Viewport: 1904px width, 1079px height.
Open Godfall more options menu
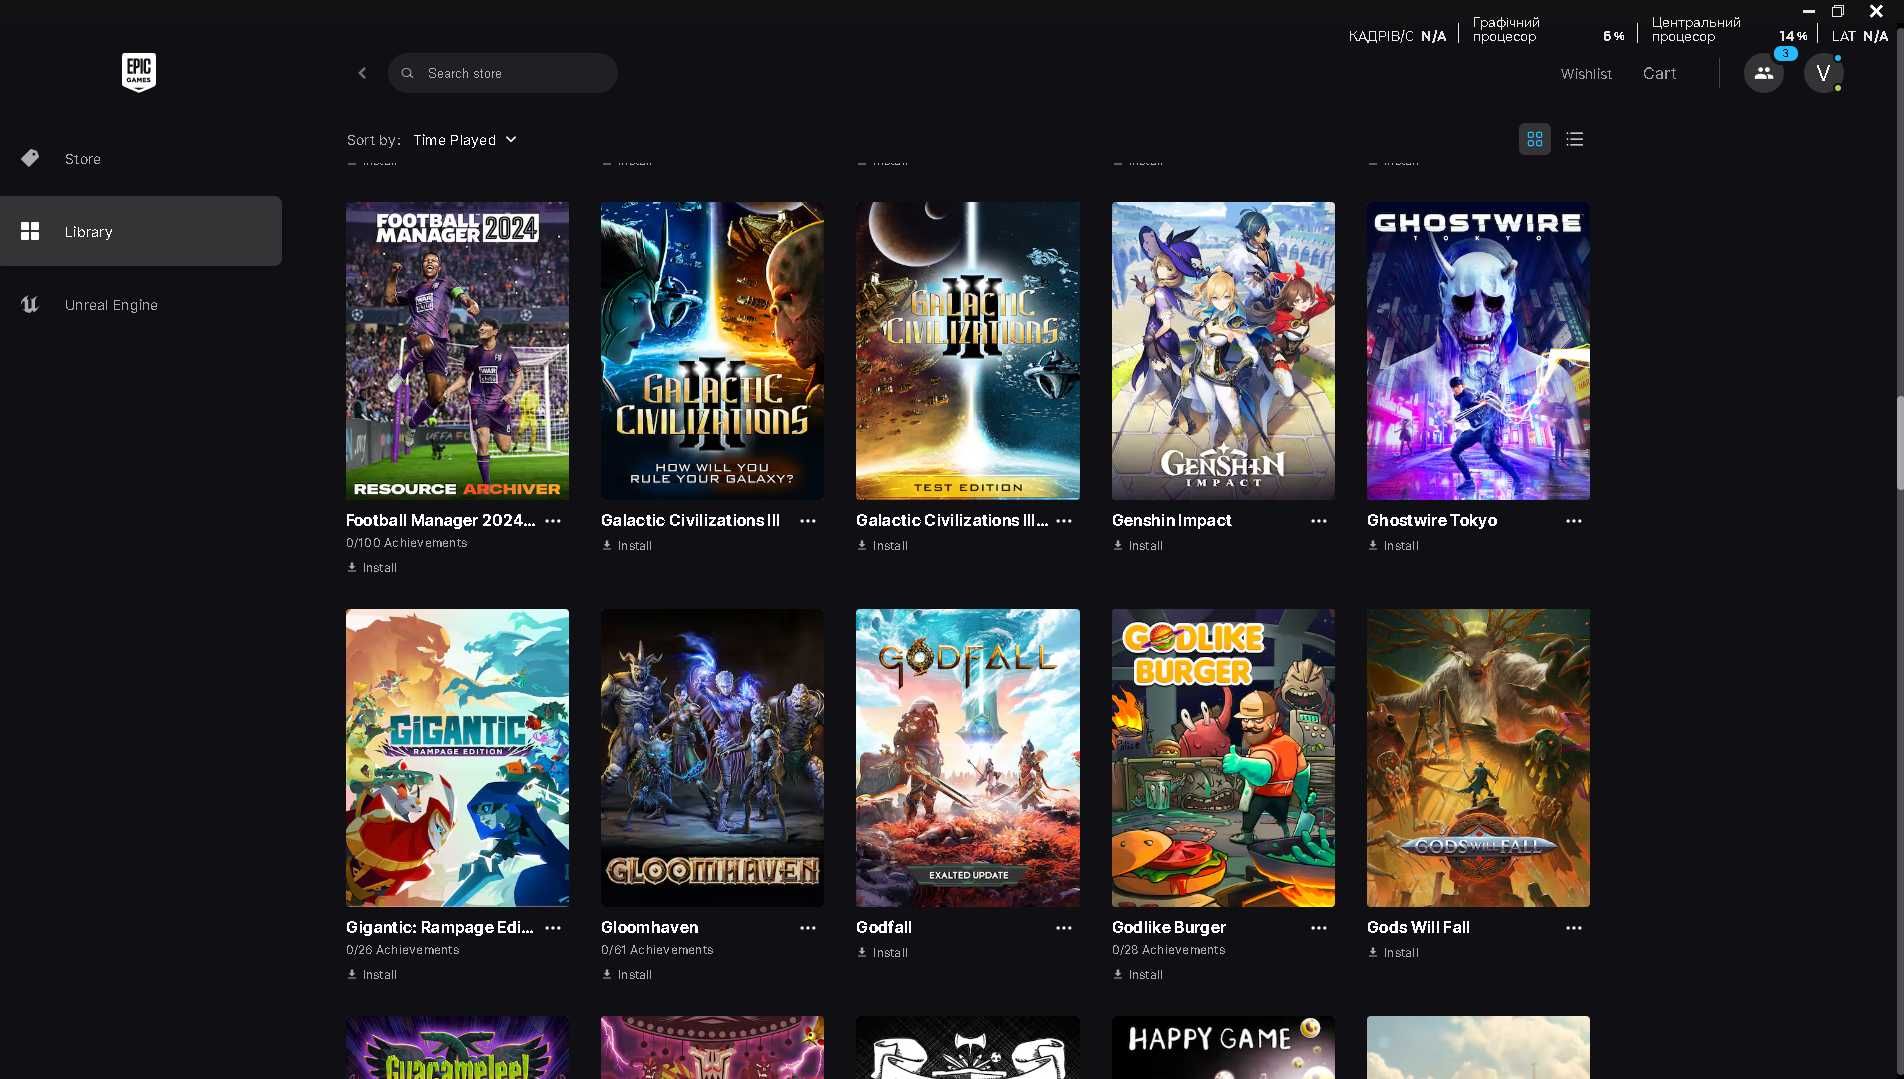(1064, 928)
